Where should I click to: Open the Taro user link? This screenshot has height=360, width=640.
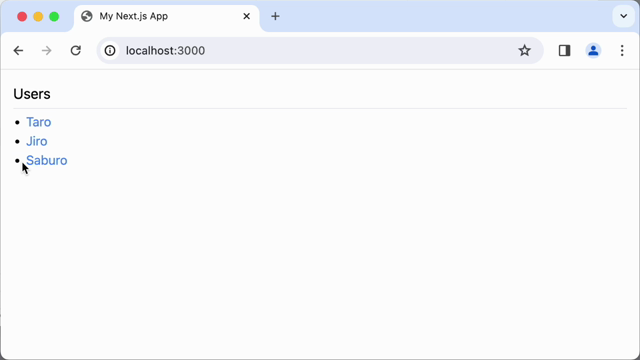pyautogui.click(x=39, y=122)
